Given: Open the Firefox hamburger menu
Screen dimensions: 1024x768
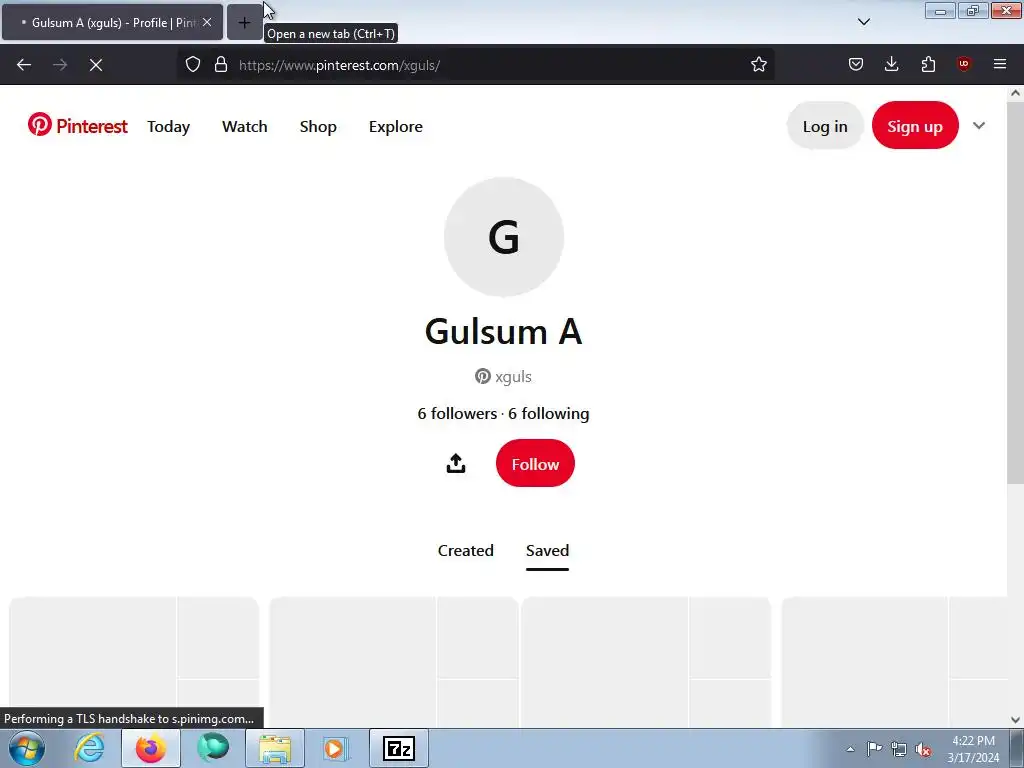Looking at the screenshot, I should pyautogui.click(x=1000, y=64).
